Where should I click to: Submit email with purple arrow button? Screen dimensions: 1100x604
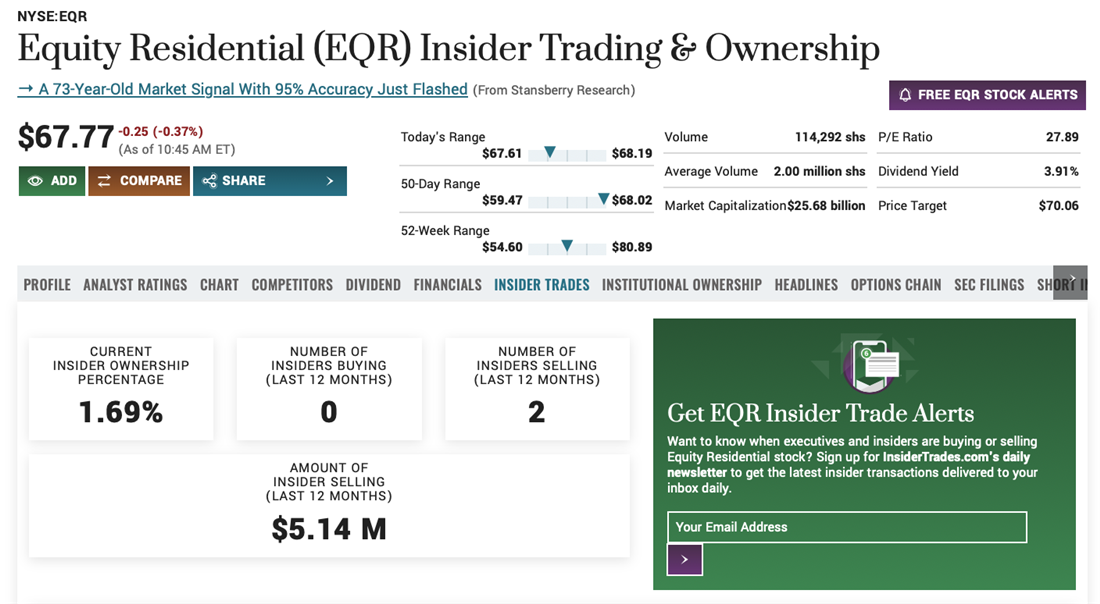point(685,560)
